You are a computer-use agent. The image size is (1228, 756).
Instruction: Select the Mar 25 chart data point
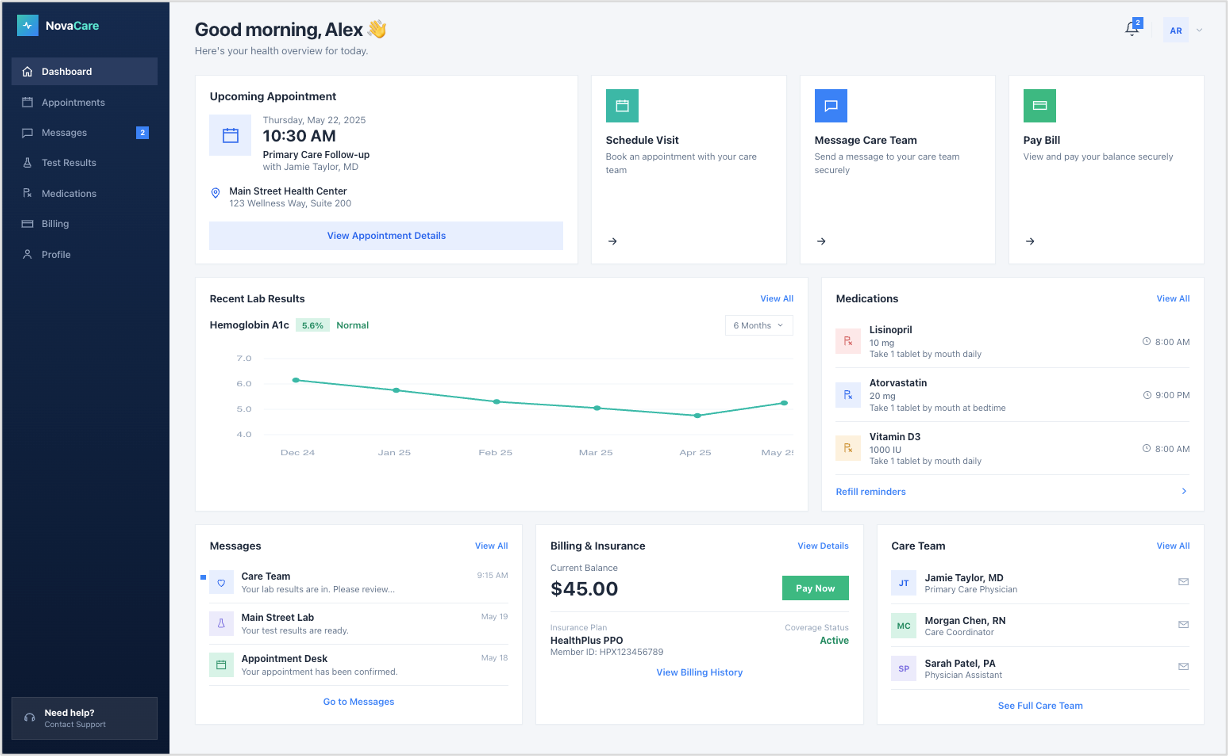[x=597, y=408]
